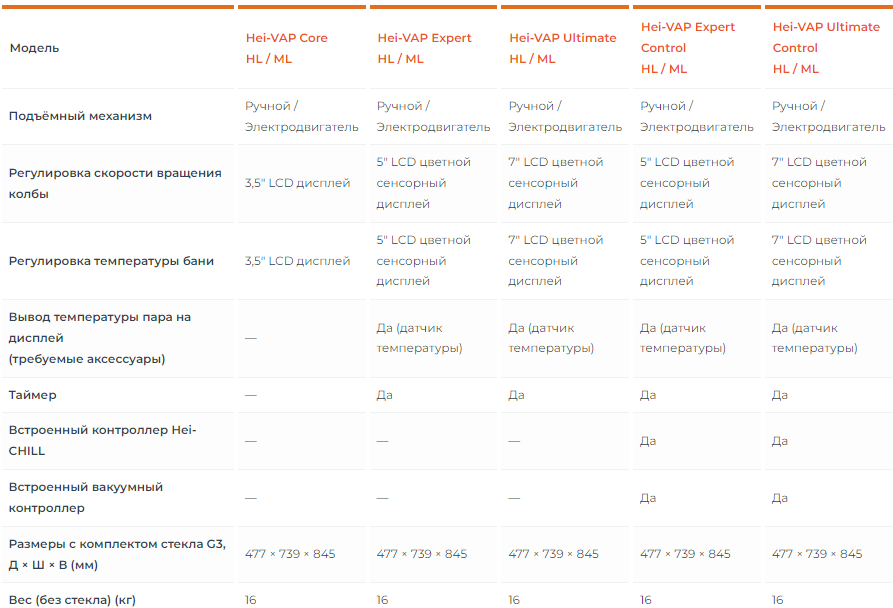Image resolution: width=893 pixels, height=608 pixels.
Task: Select the "Таймер" row label
Action: click(x=32, y=395)
